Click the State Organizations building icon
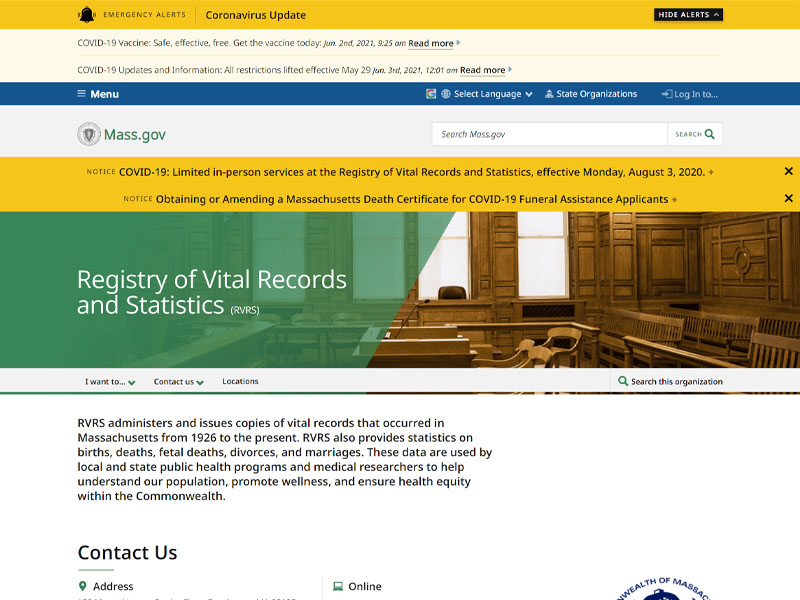The width and height of the screenshot is (800, 600). pyautogui.click(x=548, y=93)
